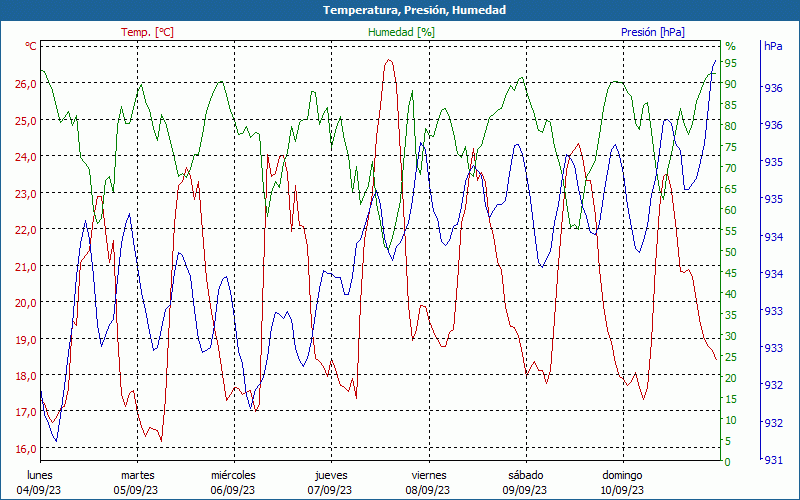Click the 16,0 temperature axis value
The width and height of the screenshot is (800, 500).
(26, 448)
